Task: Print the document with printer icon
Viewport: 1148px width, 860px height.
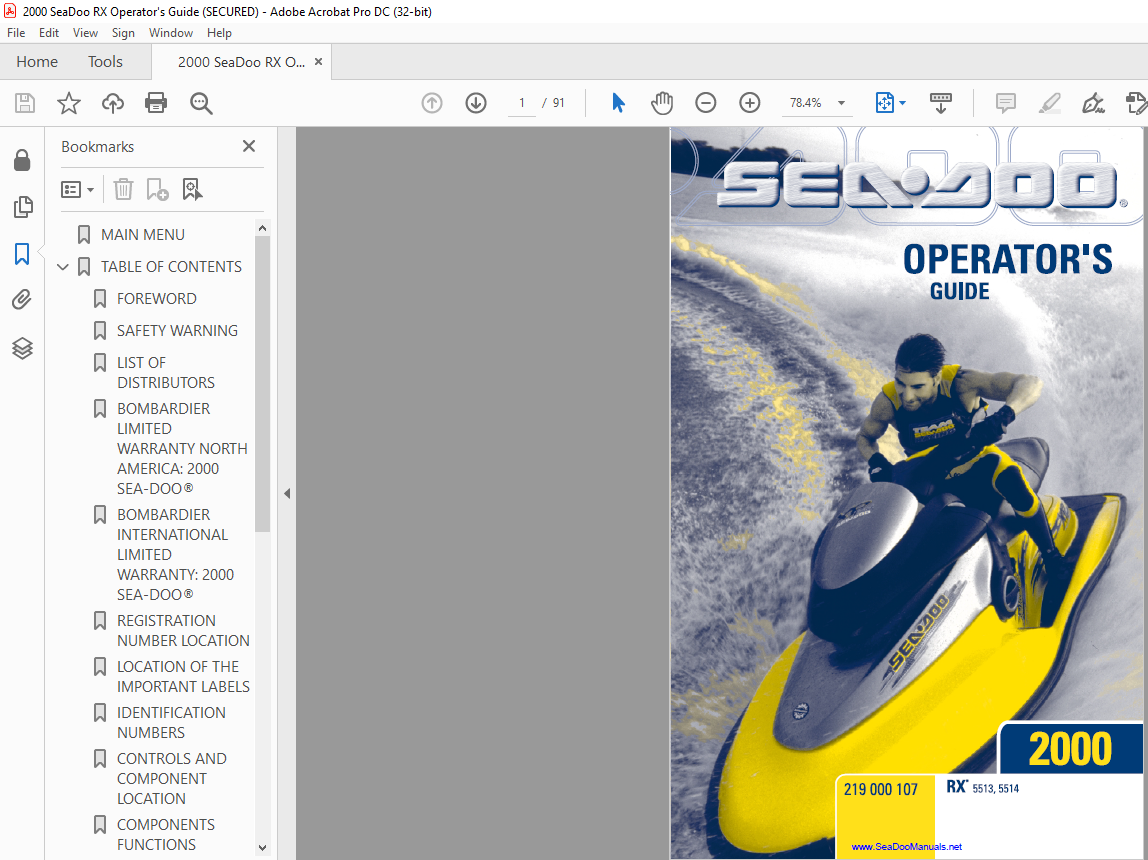Action: [156, 103]
